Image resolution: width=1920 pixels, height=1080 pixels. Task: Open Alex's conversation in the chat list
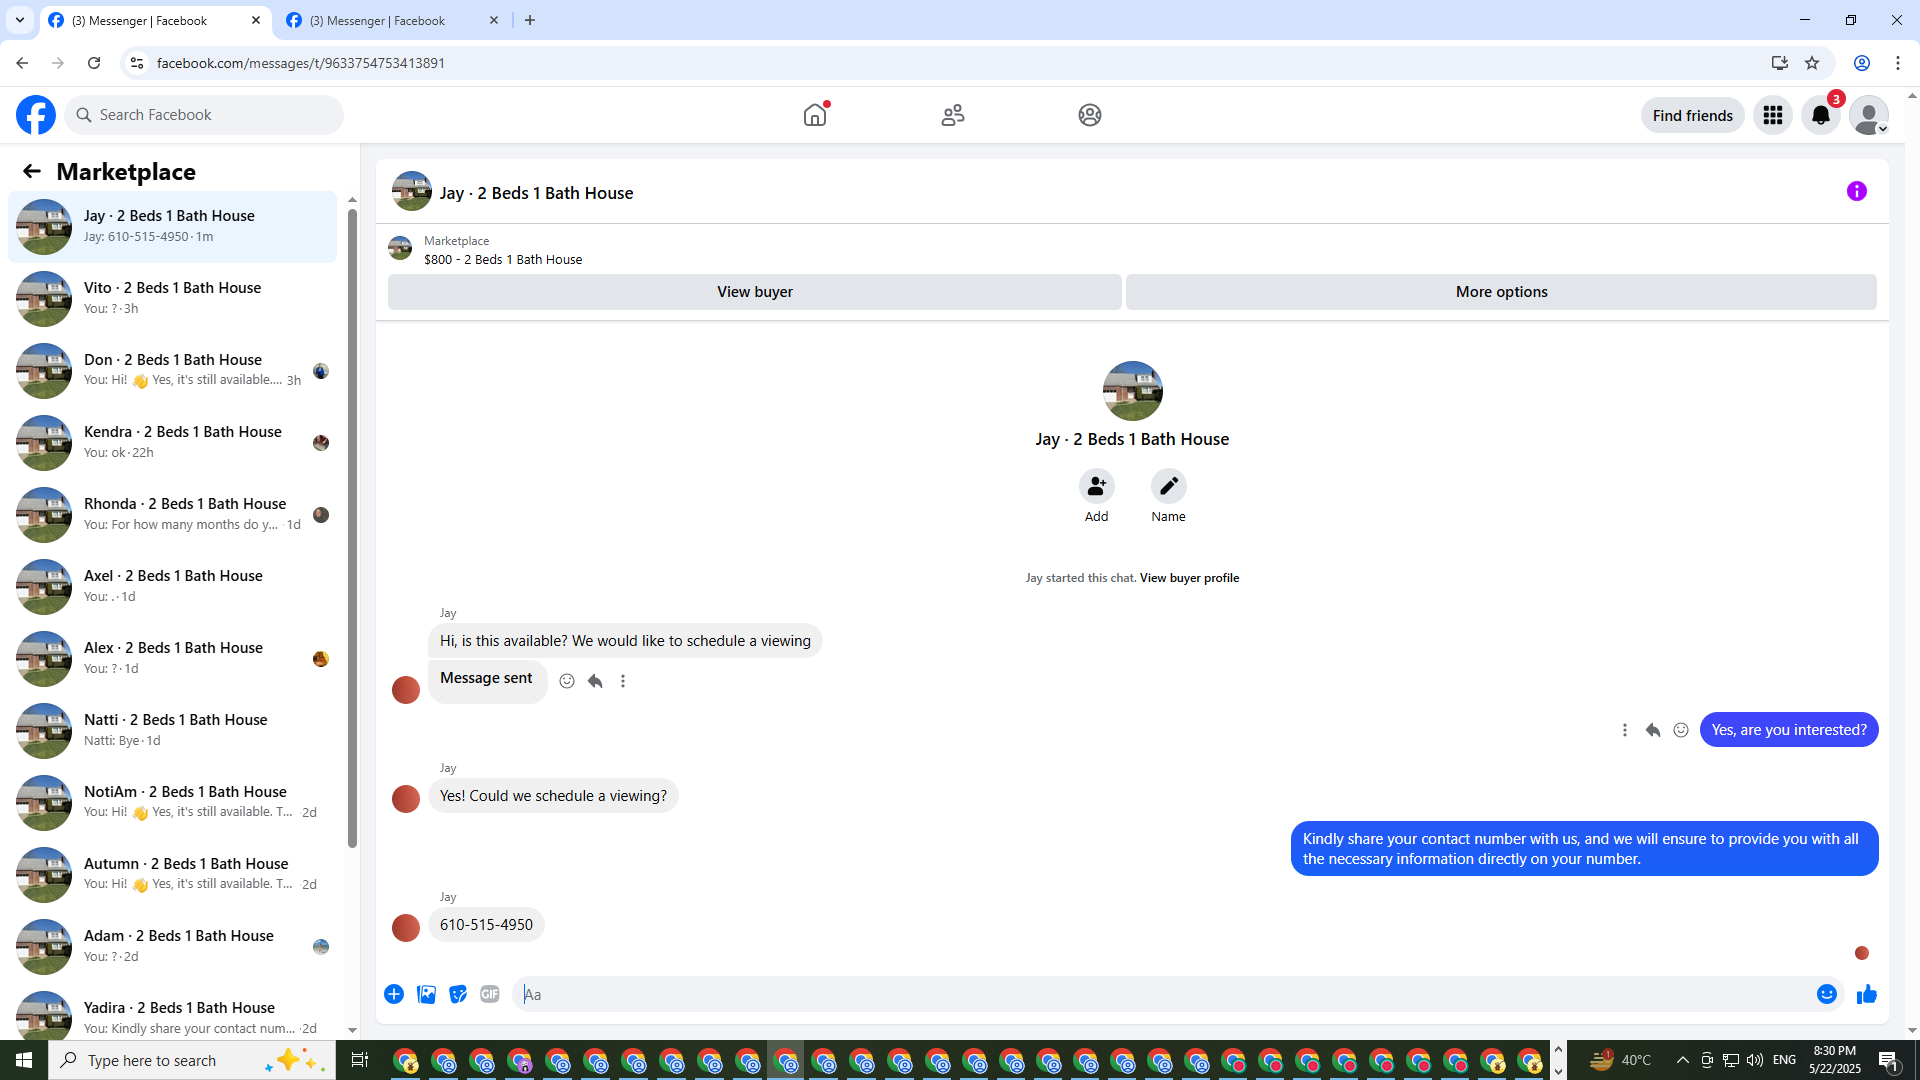coord(173,659)
